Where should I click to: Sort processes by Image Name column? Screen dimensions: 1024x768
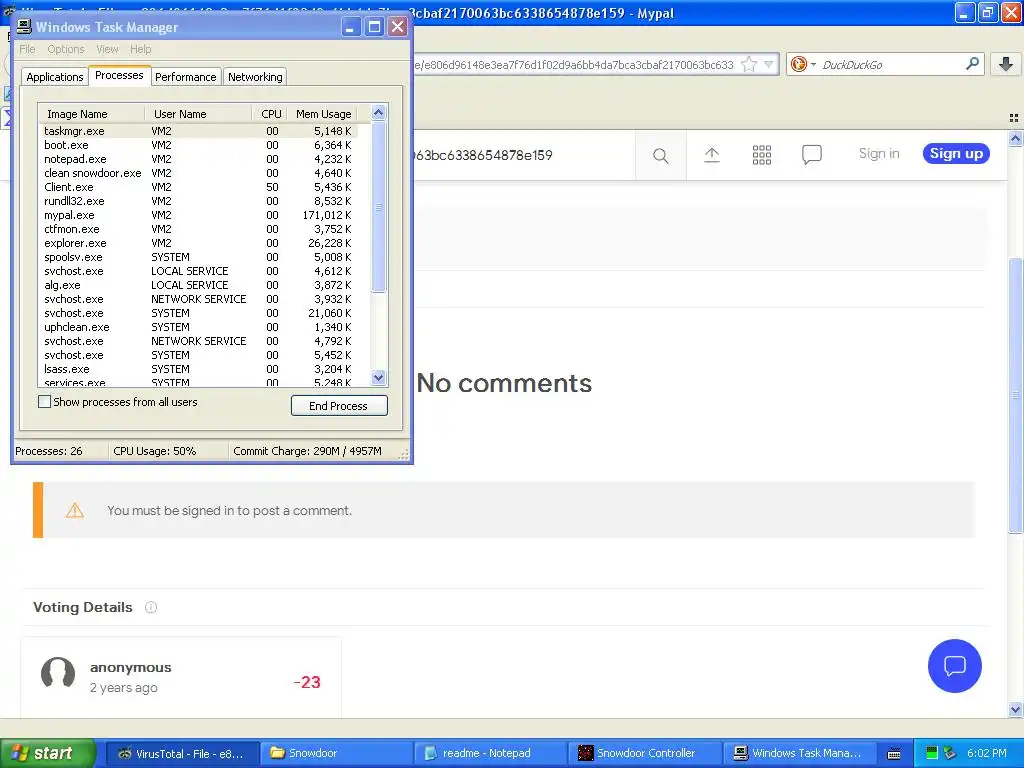pyautogui.click(x=91, y=114)
